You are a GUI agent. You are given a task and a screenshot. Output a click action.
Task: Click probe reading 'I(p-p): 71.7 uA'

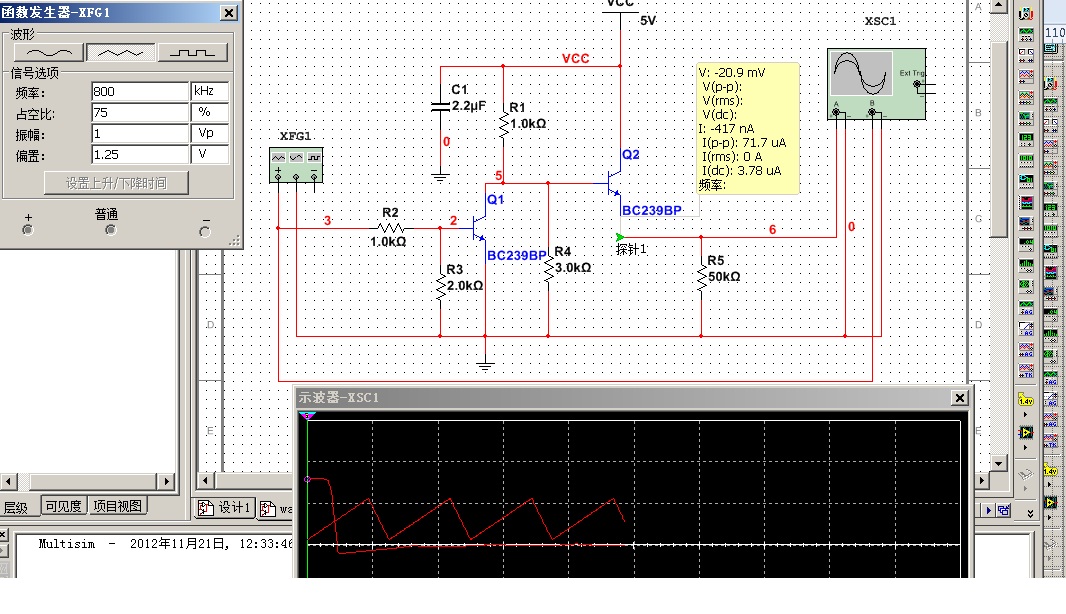tap(743, 143)
